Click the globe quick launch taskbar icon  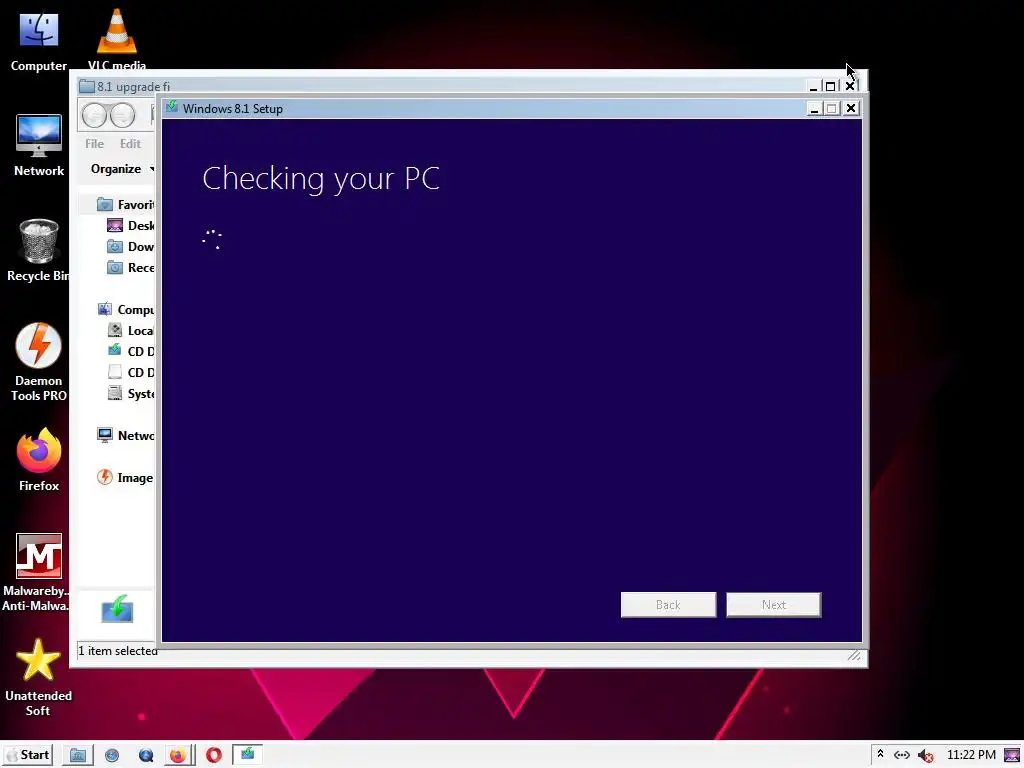click(x=112, y=756)
